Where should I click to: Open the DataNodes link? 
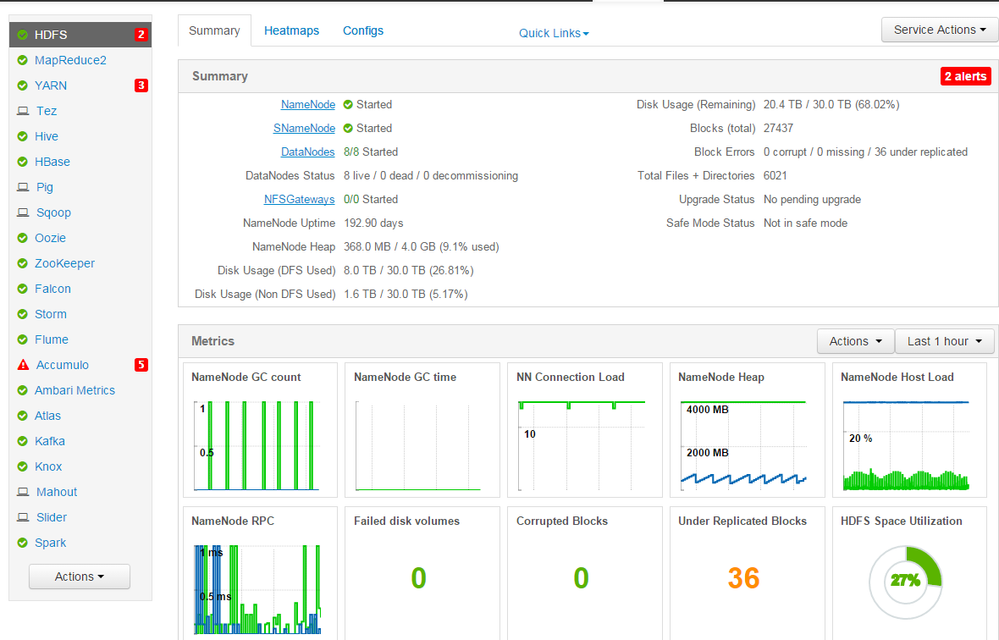click(307, 152)
